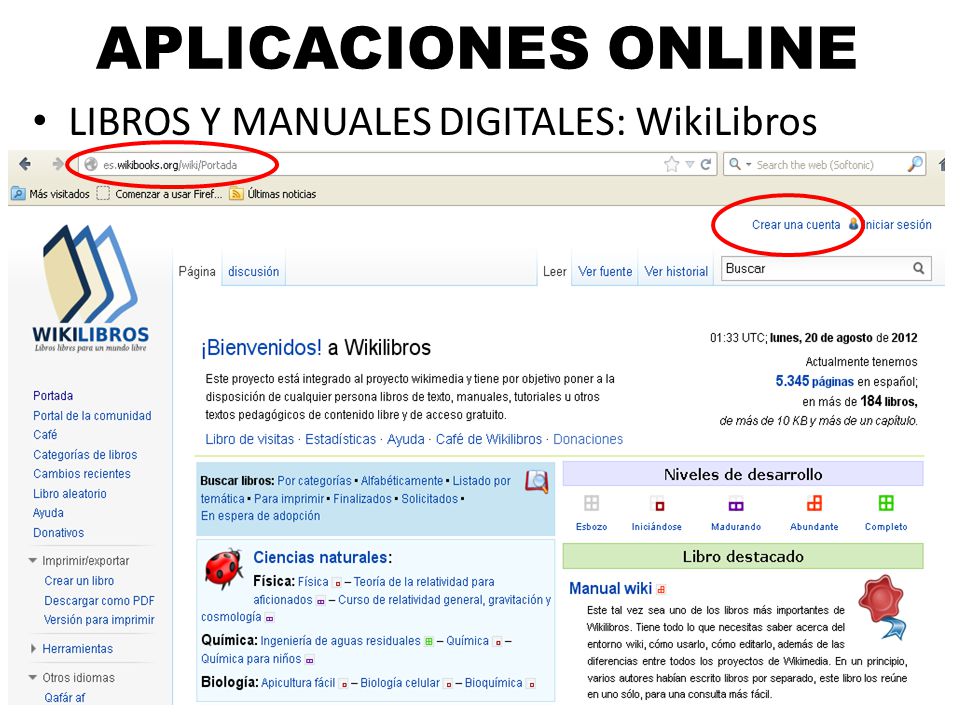This screenshot has height=720, width=960.
Task: Browse books Por categorías
Action: [x=315, y=481]
